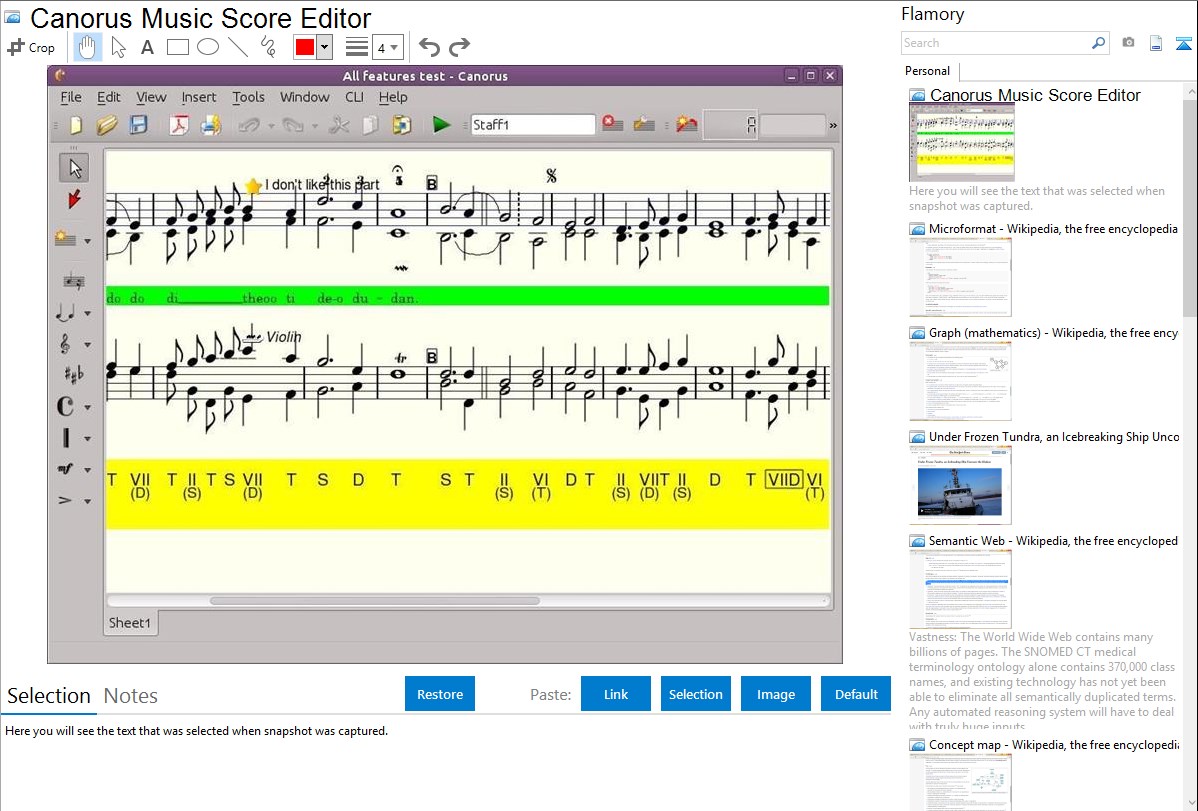Select the freehand scribble tool
This screenshot has height=811, width=1198.
click(x=268, y=47)
